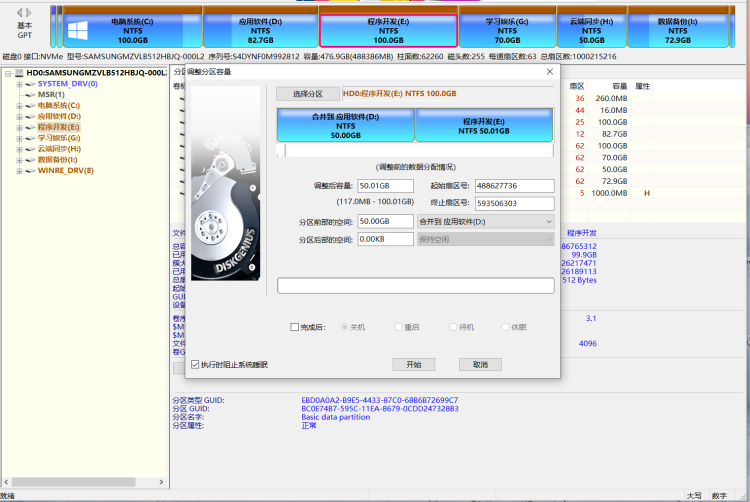Expand the SYSTEM_DRV(0) tree node
Screen dimensions: 750x502
20,84
